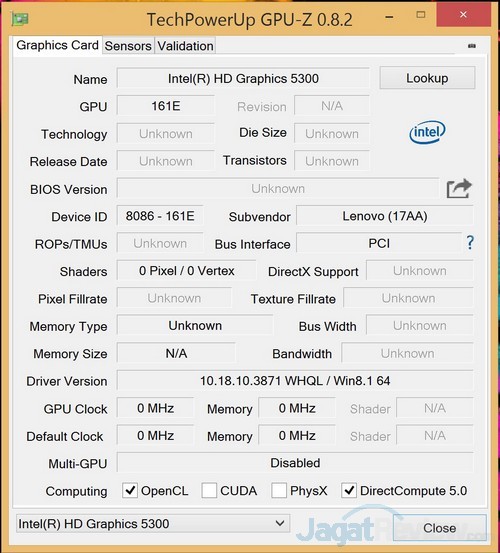The width and height of the screenshot is (500, 553).
Task: Switch to the Graphics Card tab
Action: 57,45
